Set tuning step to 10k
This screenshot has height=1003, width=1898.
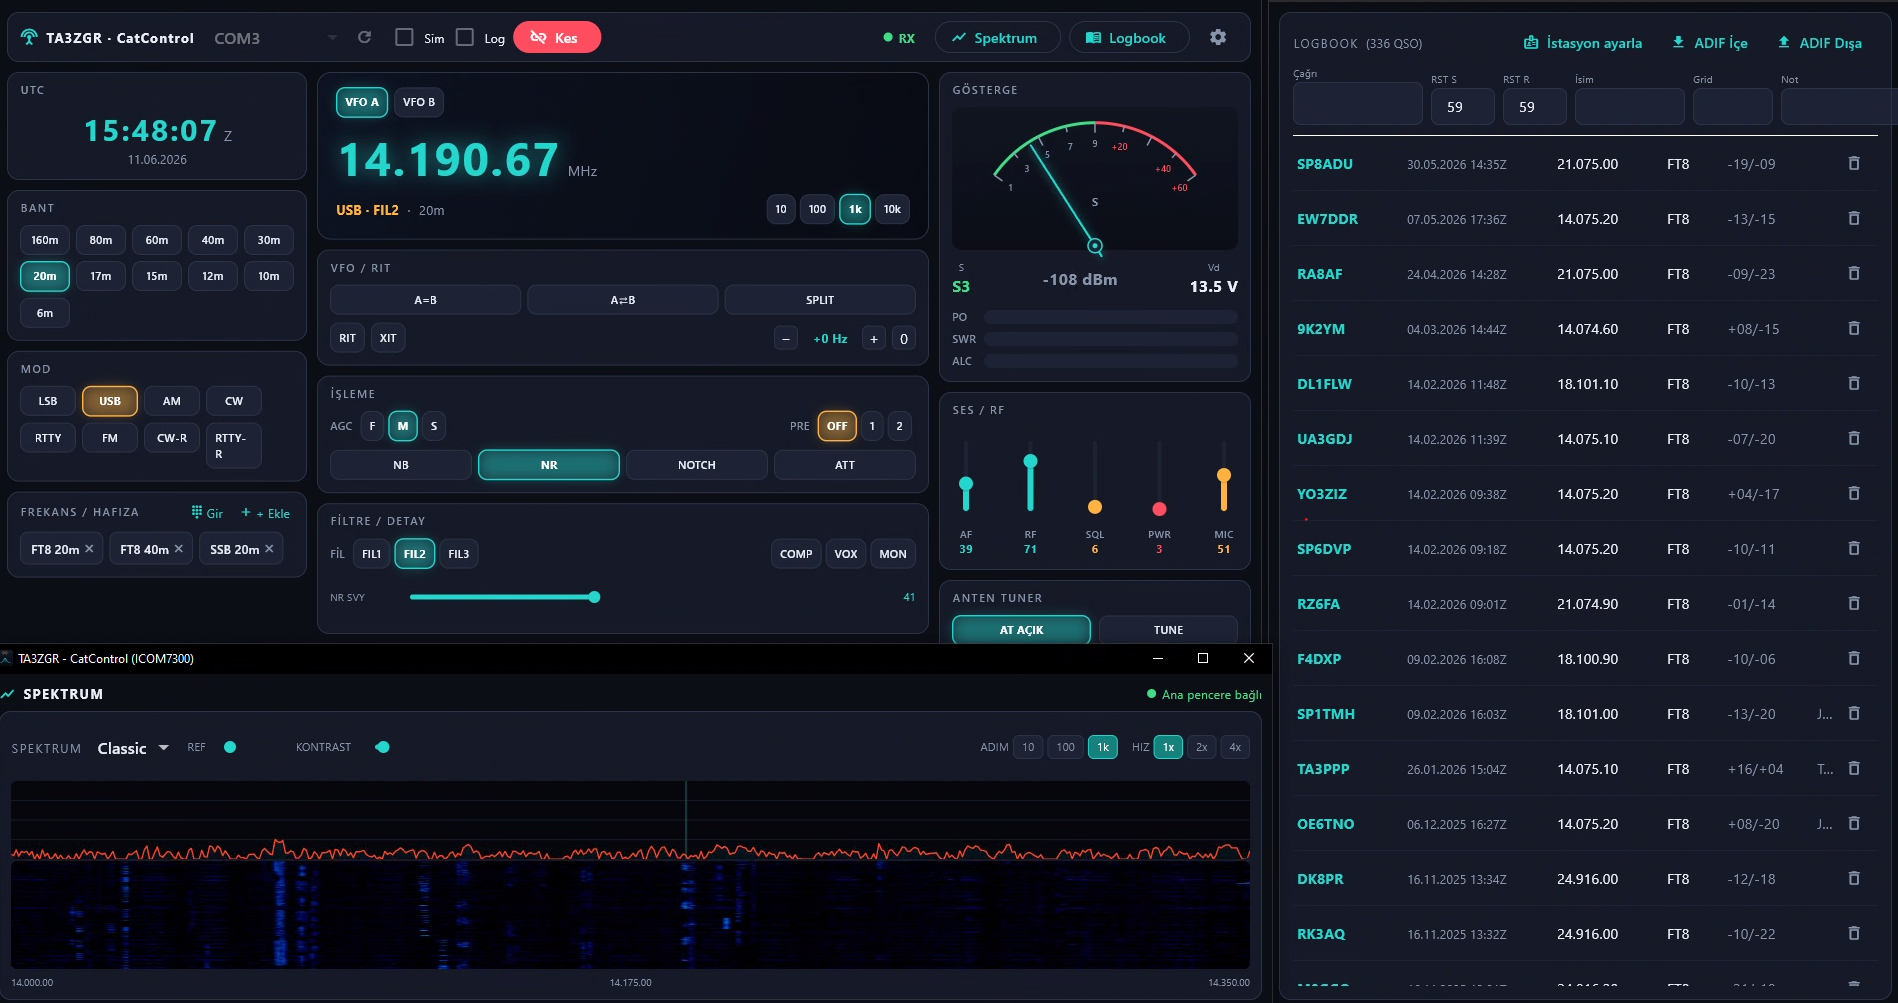(x=892, y=209)
